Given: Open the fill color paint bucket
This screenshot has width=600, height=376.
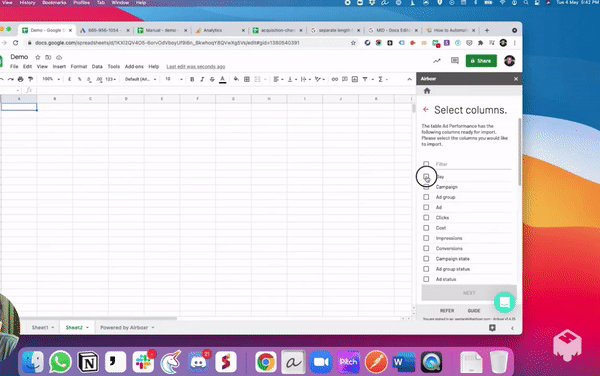Looking at the screenshot, I should click(x=236, y=79).
